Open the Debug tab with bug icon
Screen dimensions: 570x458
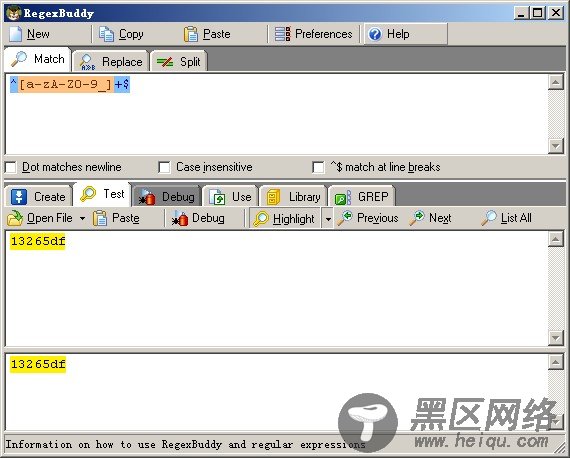(167, 197)
